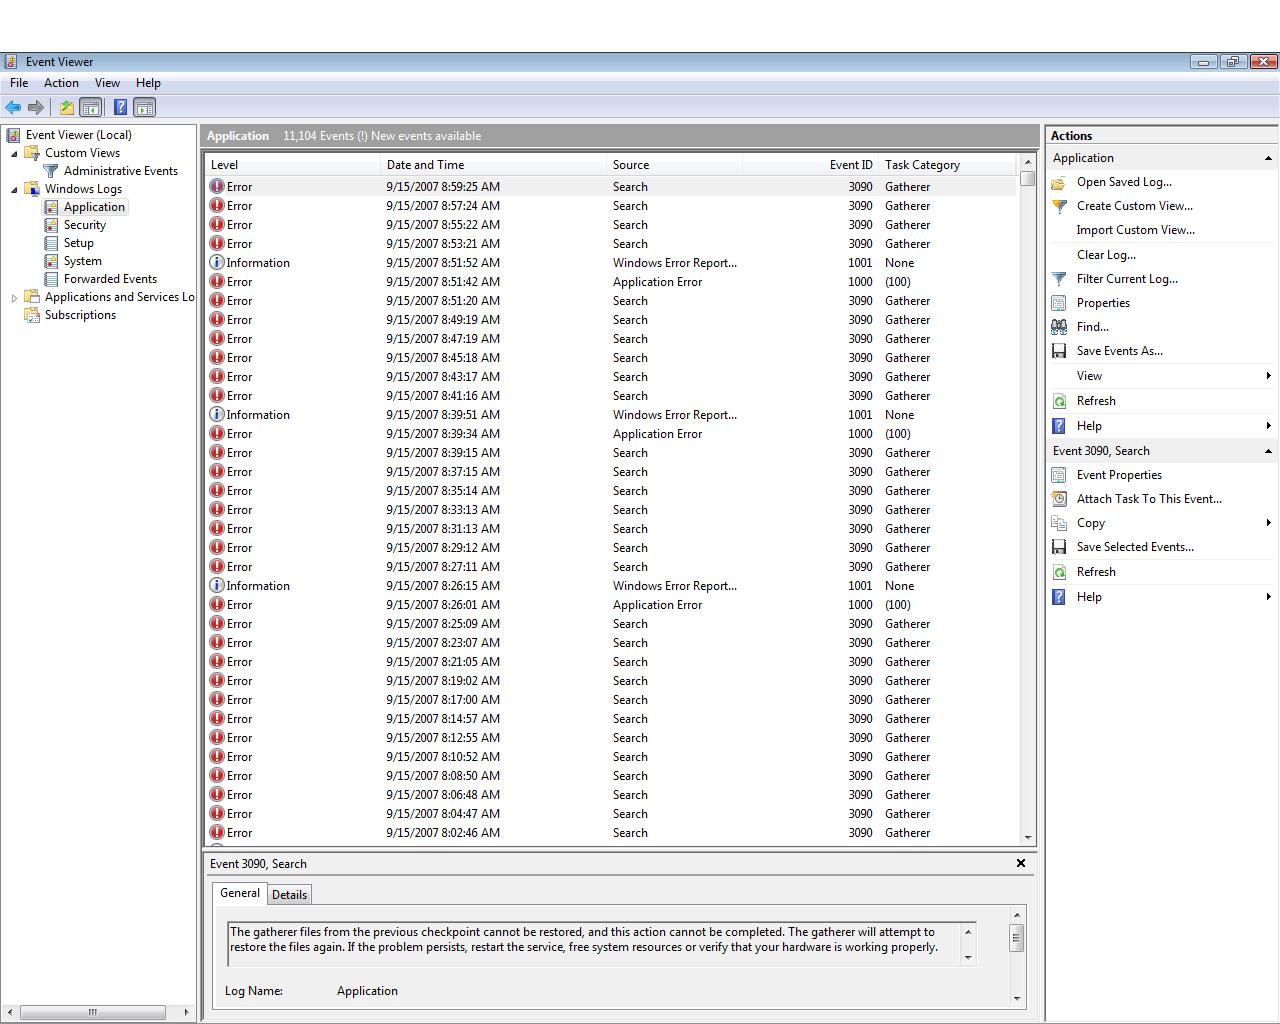Collapse the Application section in Actions pane
Image resolution: width=1280 pixels, height=1024 pixels.
(x=1269, y=157)
